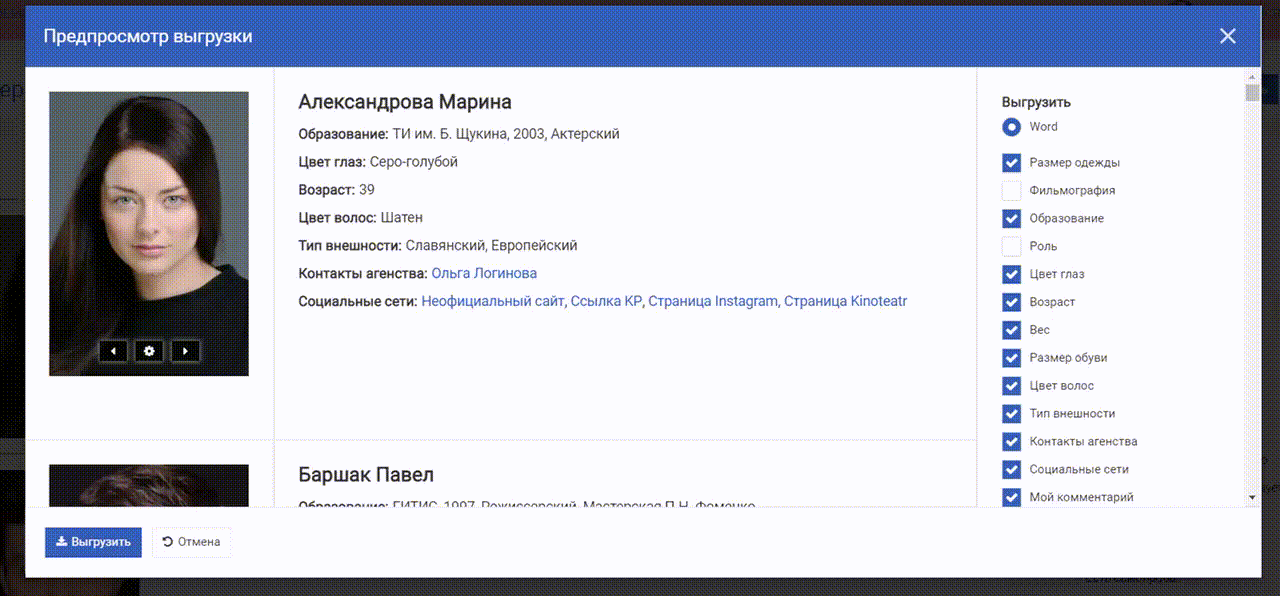The image size is (1280, 596).
Task: Click the name heading Александрова Марина
Action: [405, 102]
